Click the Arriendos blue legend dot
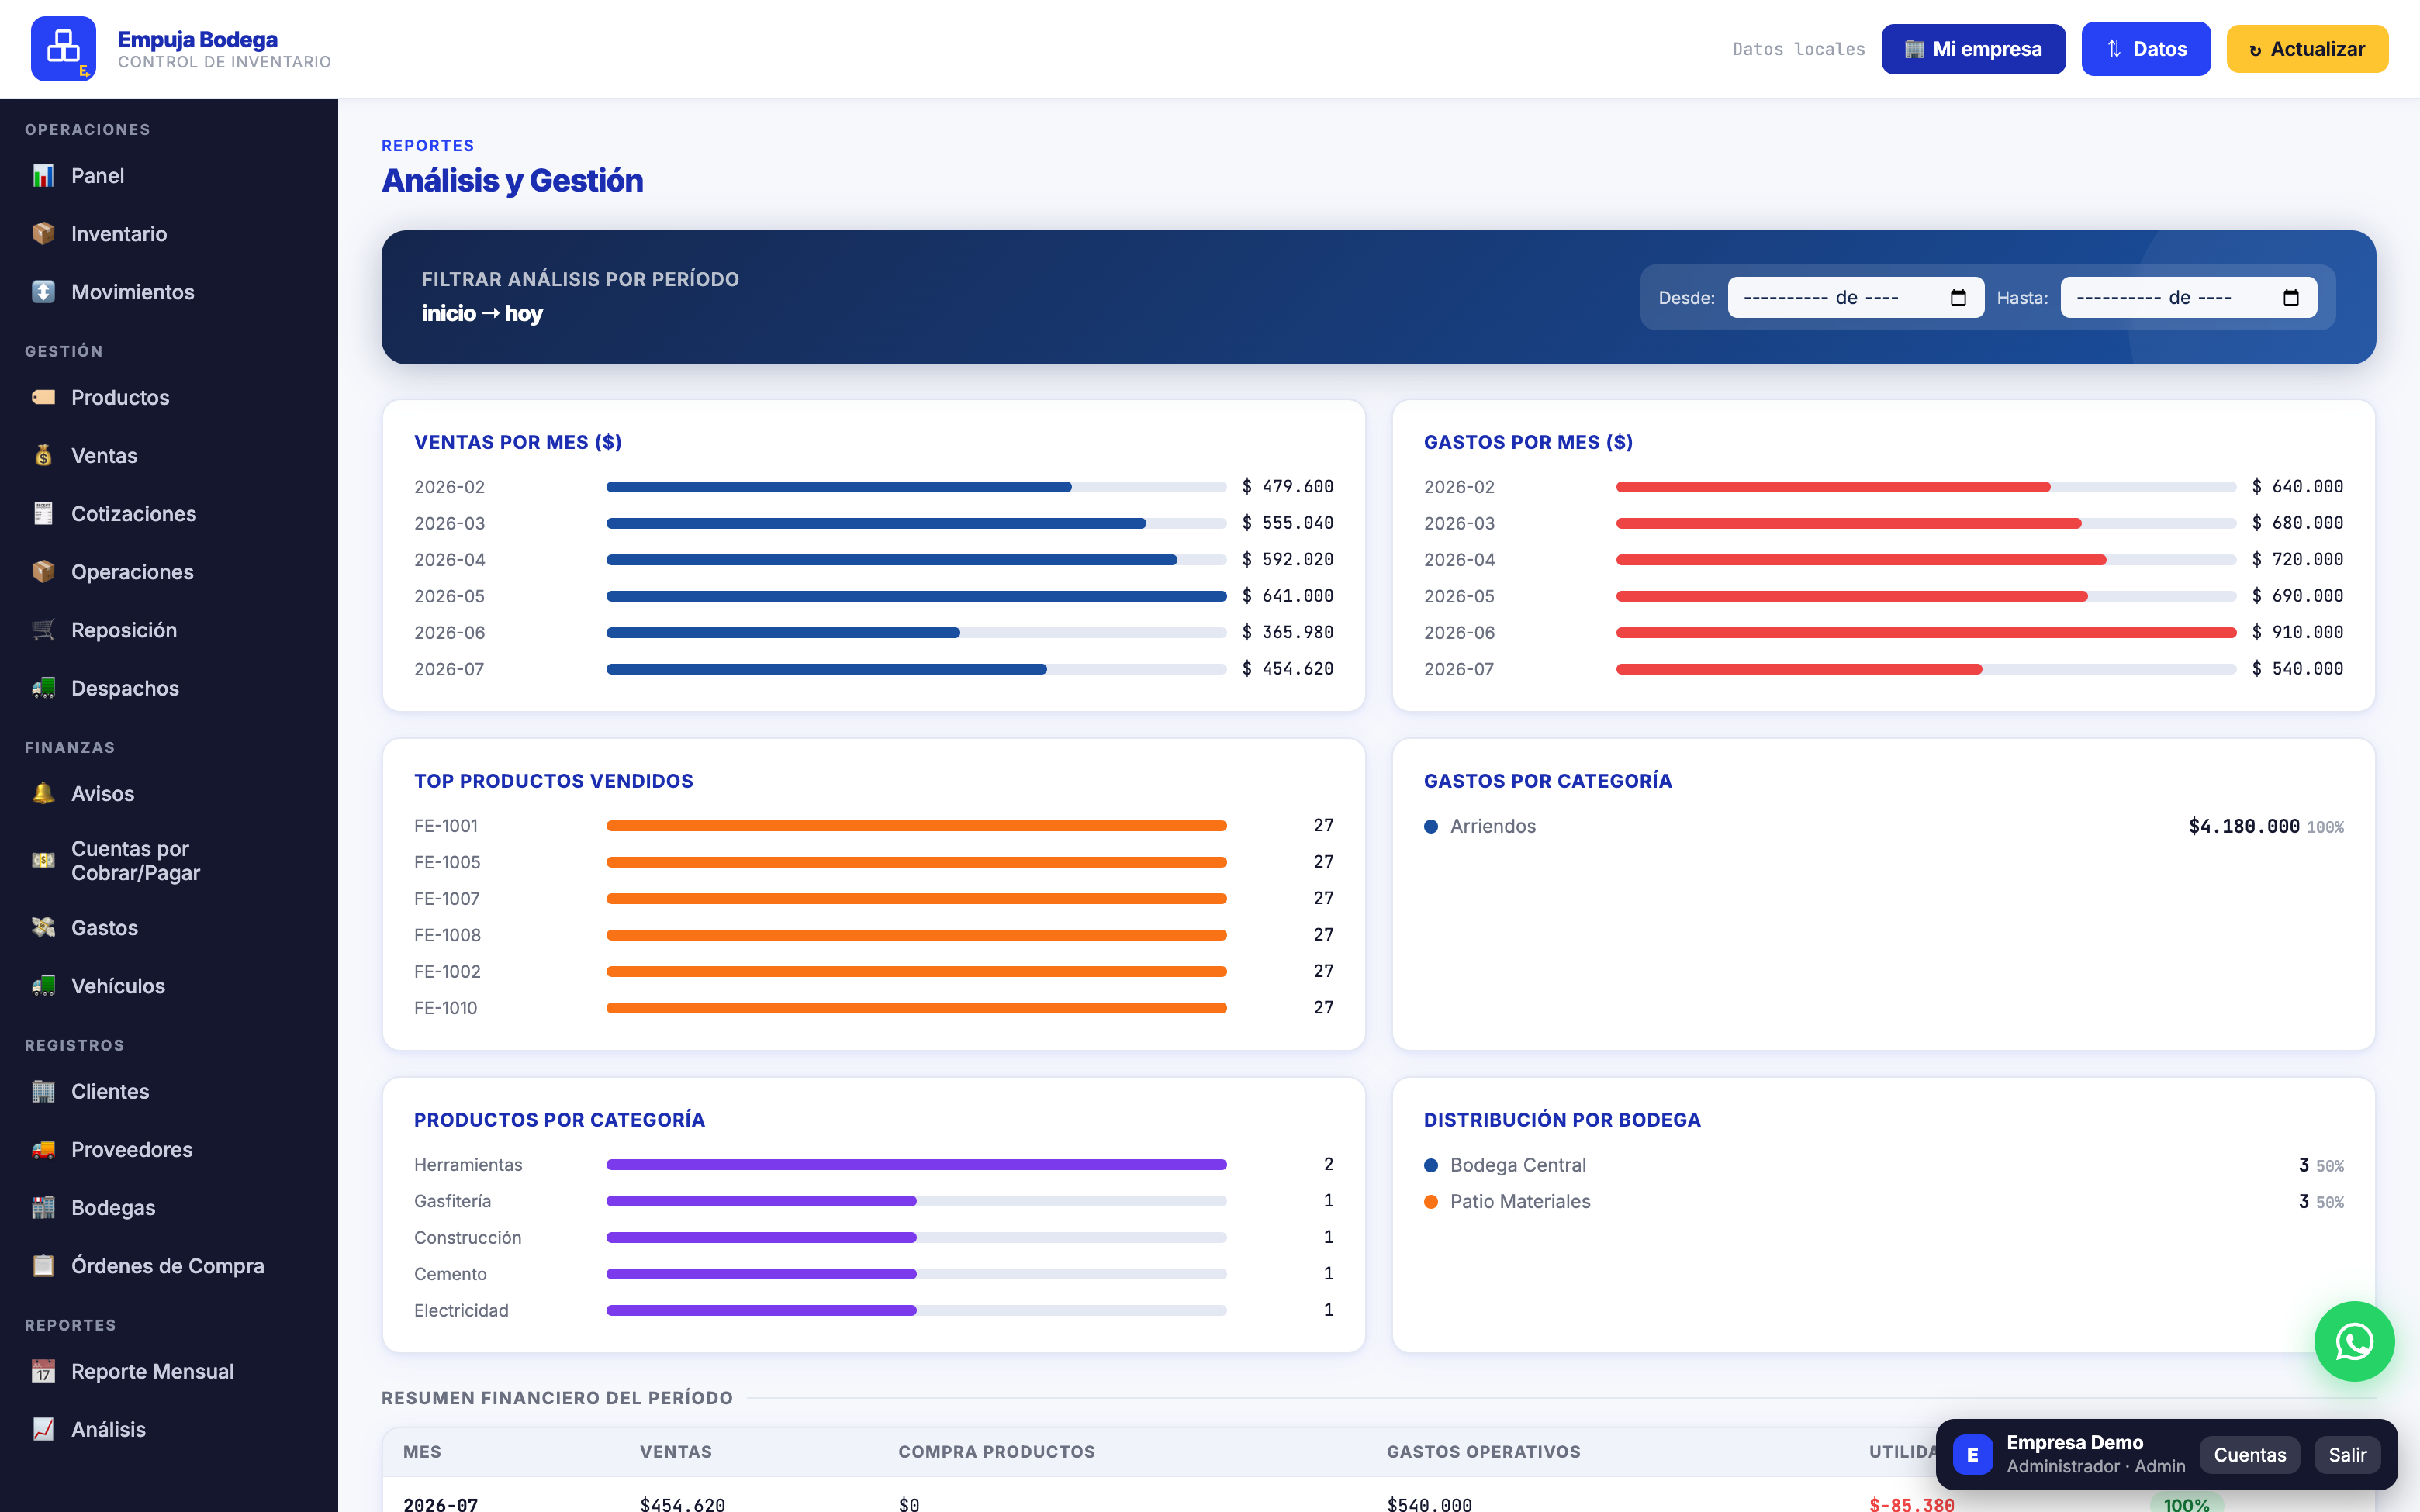2420x1512 pixels. [x=1431, y=827]
